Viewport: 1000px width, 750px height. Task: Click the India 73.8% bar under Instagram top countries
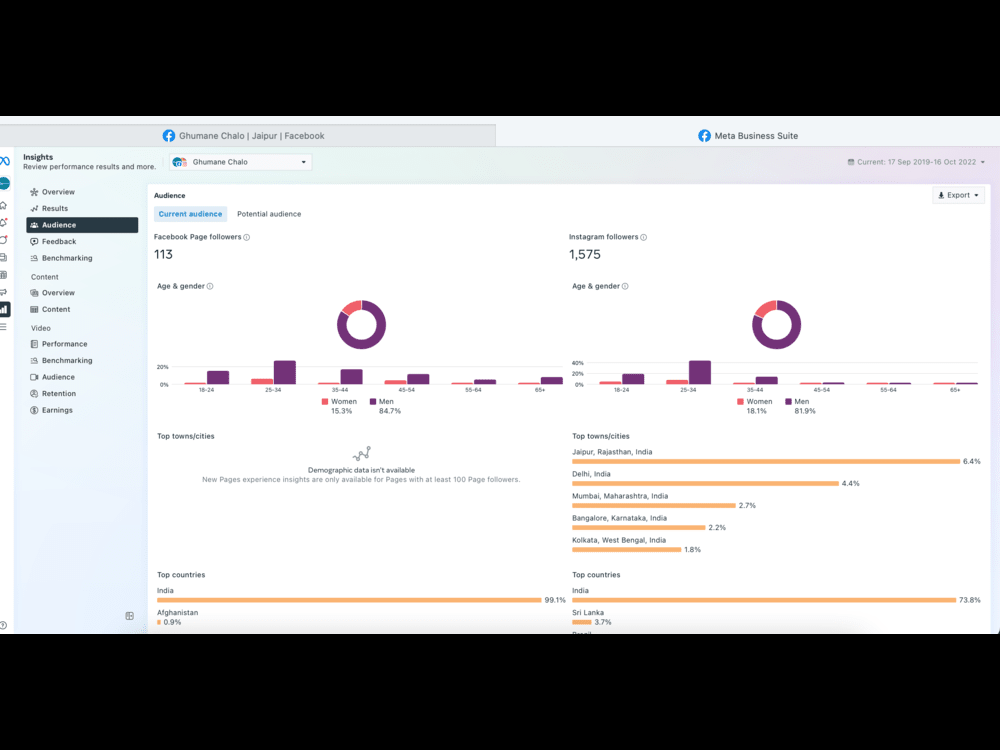[x=764, y=600]
